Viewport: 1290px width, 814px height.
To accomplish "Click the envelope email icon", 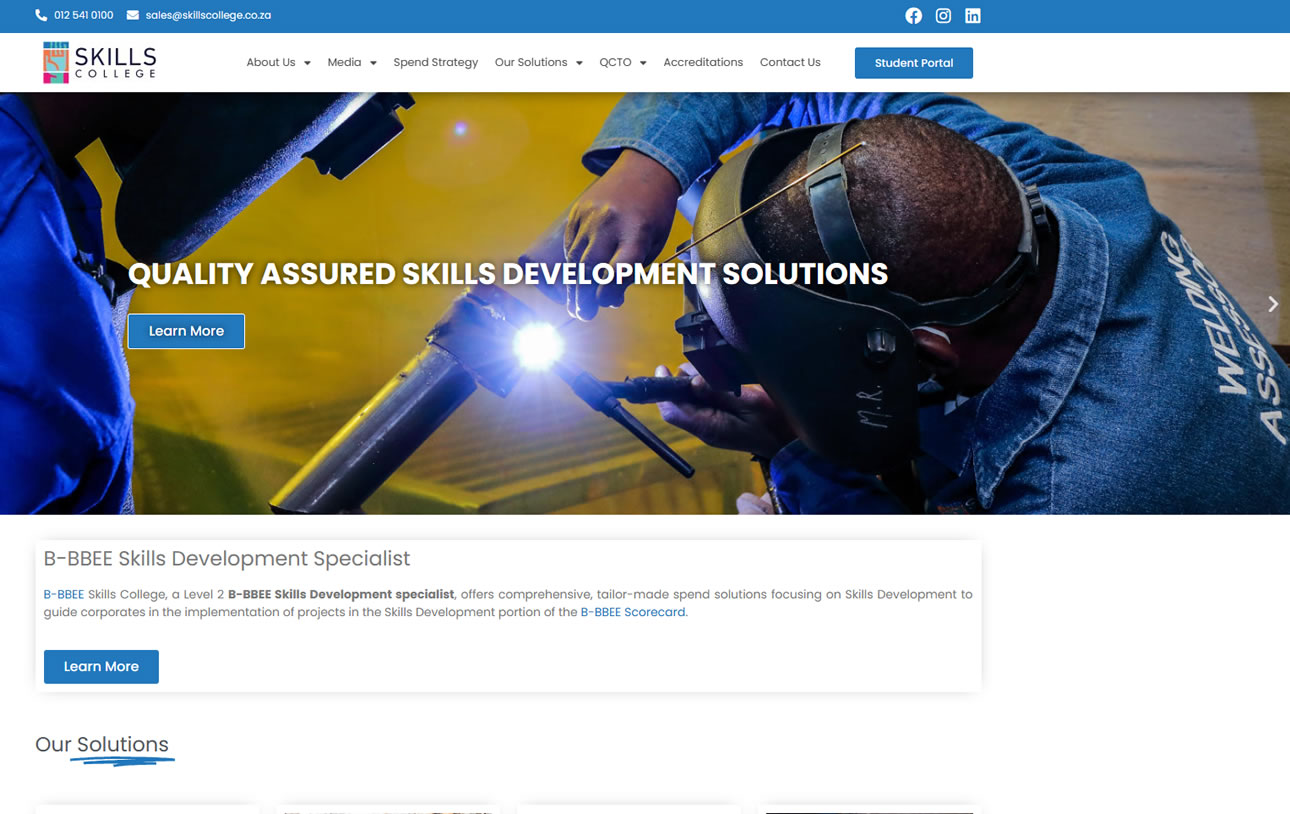I will (x=133, y=16).
